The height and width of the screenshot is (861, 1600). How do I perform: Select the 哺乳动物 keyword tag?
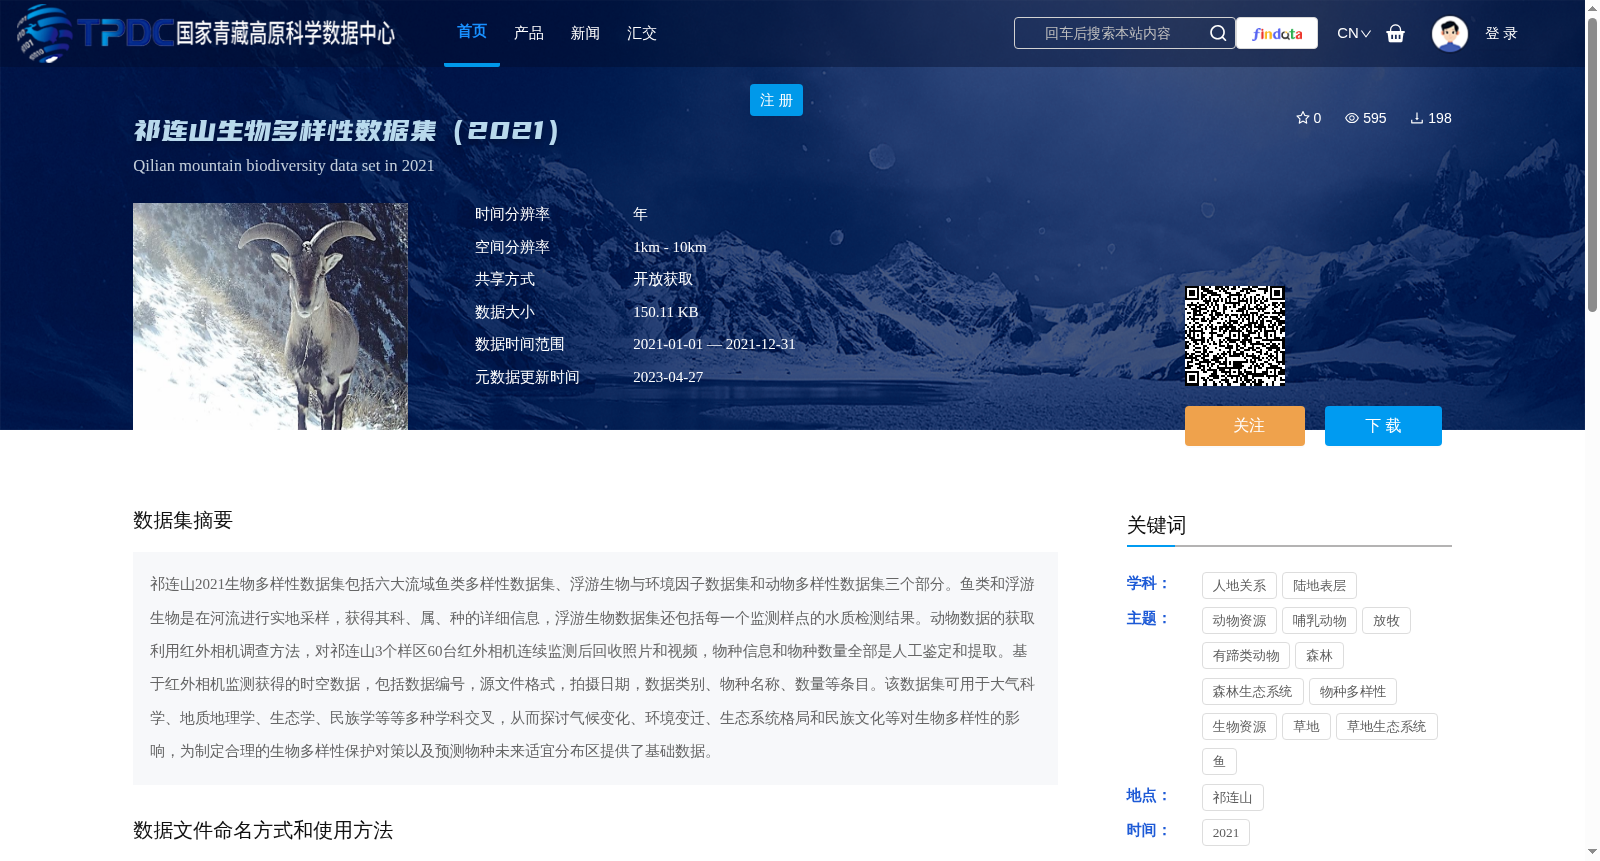click(1319, 621)
